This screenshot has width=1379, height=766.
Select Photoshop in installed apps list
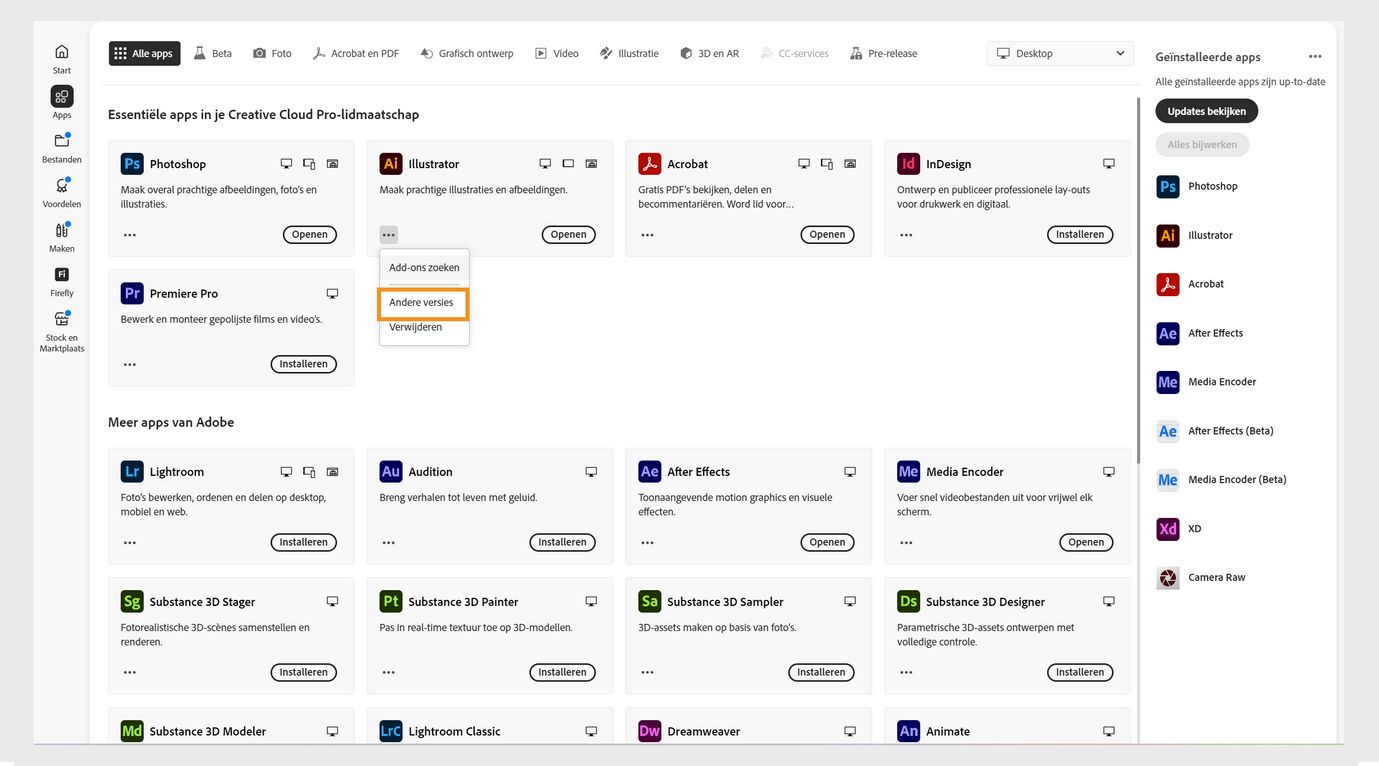(1197, 186)
